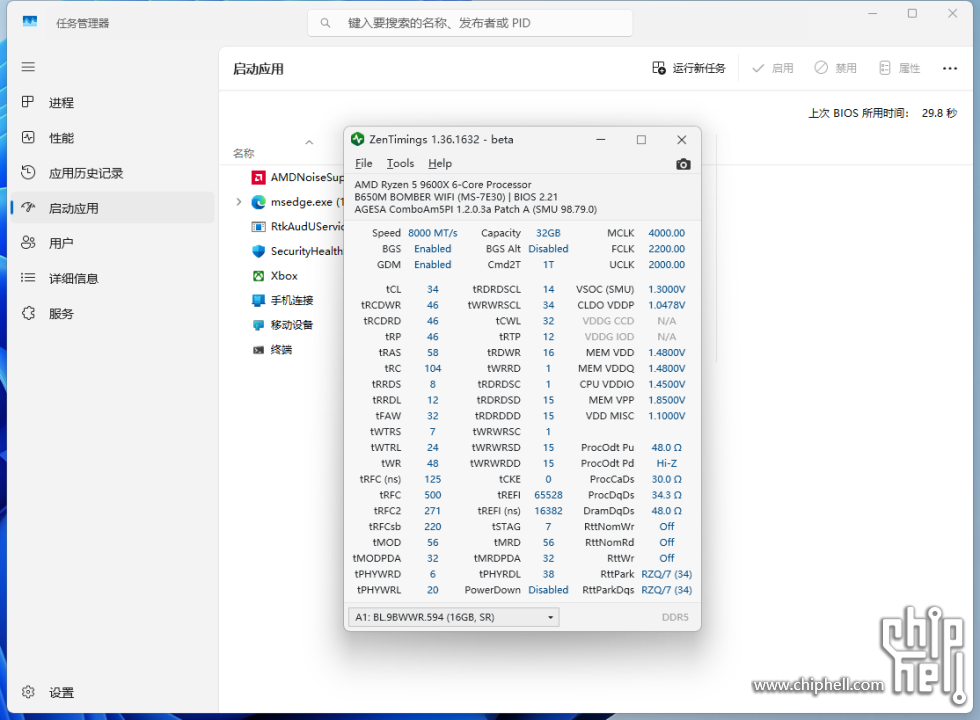The image size is (980, 720).
Task: Click the tREFI value 65528
Action: [548, 495]
